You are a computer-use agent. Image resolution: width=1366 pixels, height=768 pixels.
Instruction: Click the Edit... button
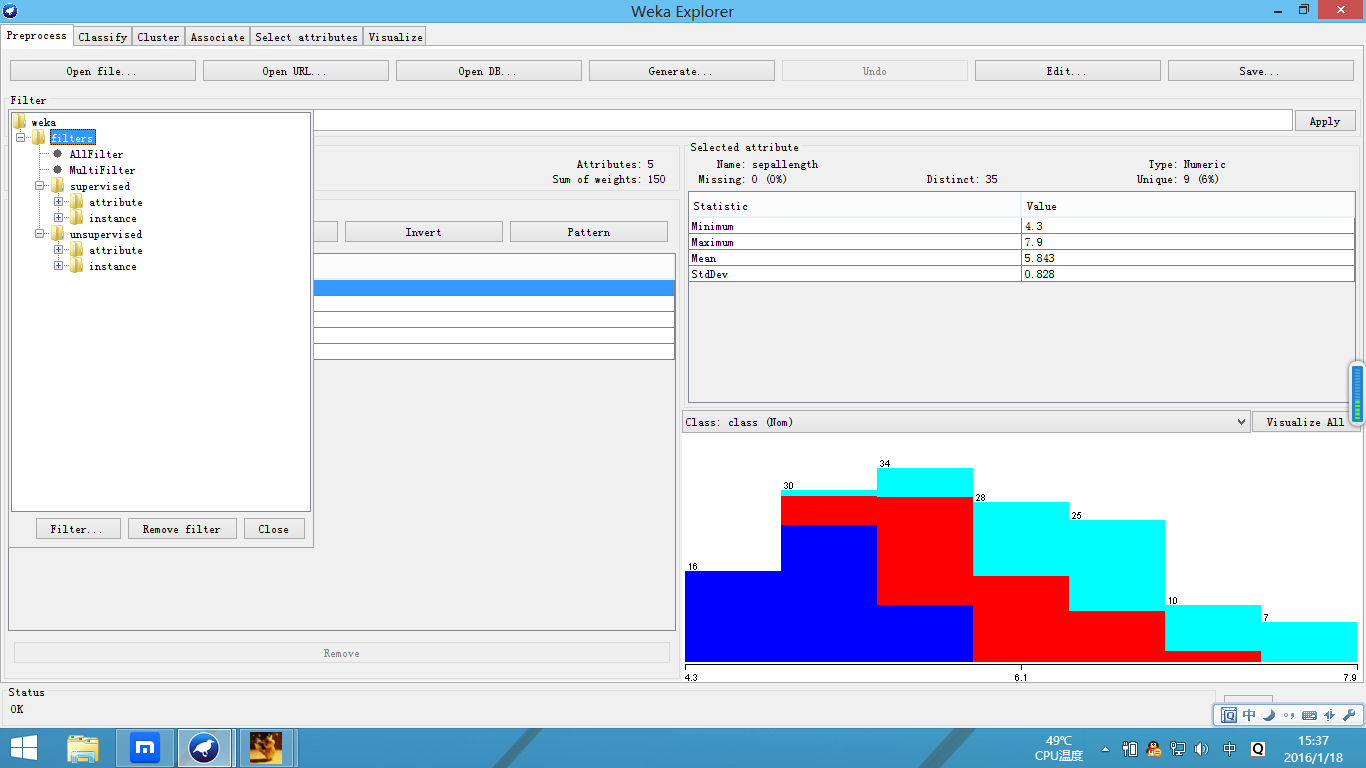pyautogui.click(x=1068, y=71)
